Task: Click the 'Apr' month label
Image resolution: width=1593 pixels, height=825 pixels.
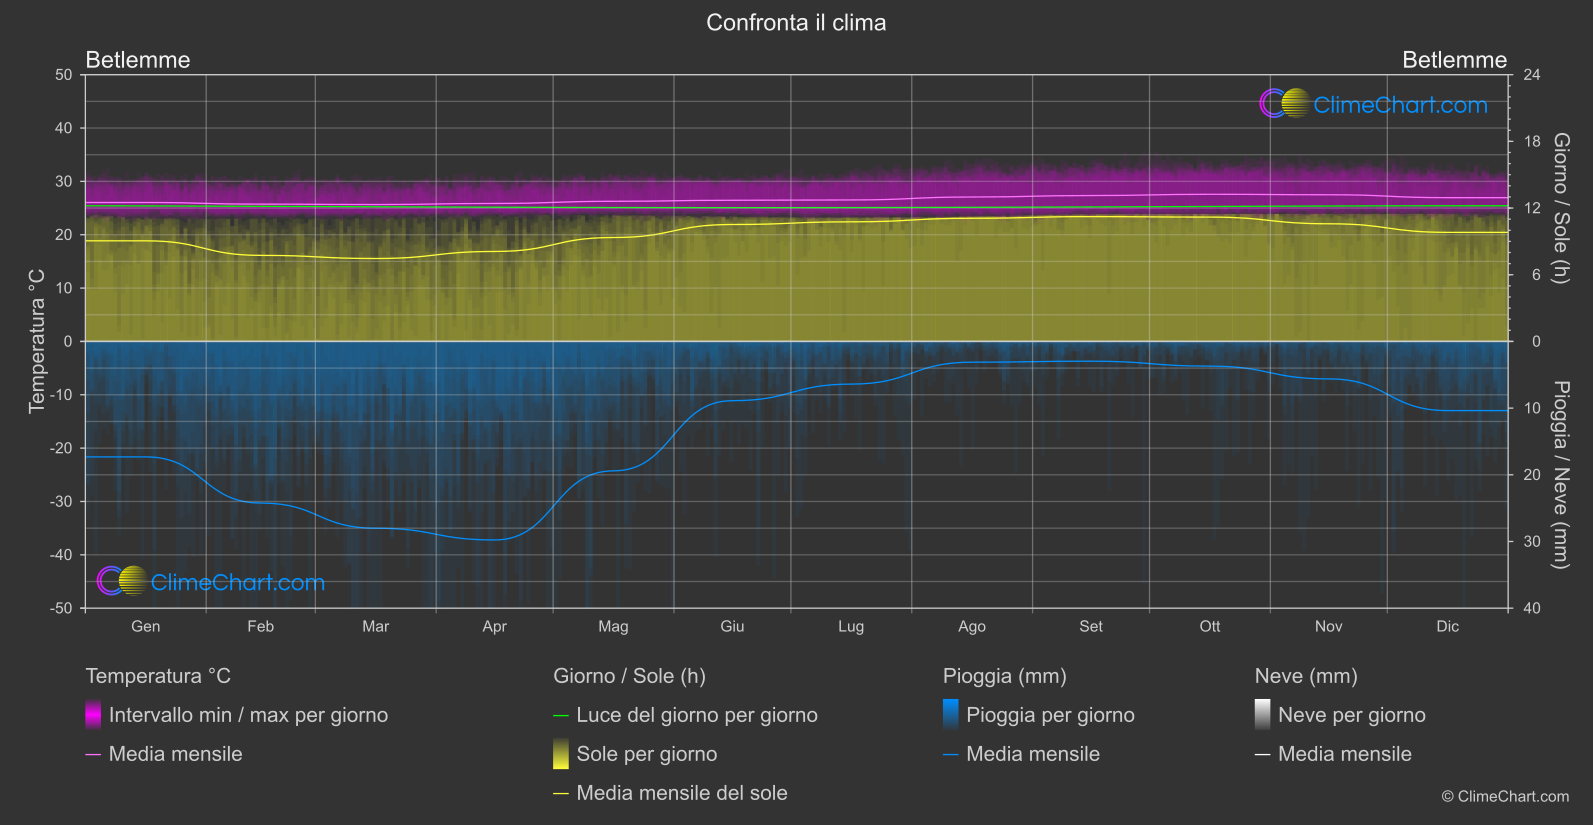Action: pos(494,626)
